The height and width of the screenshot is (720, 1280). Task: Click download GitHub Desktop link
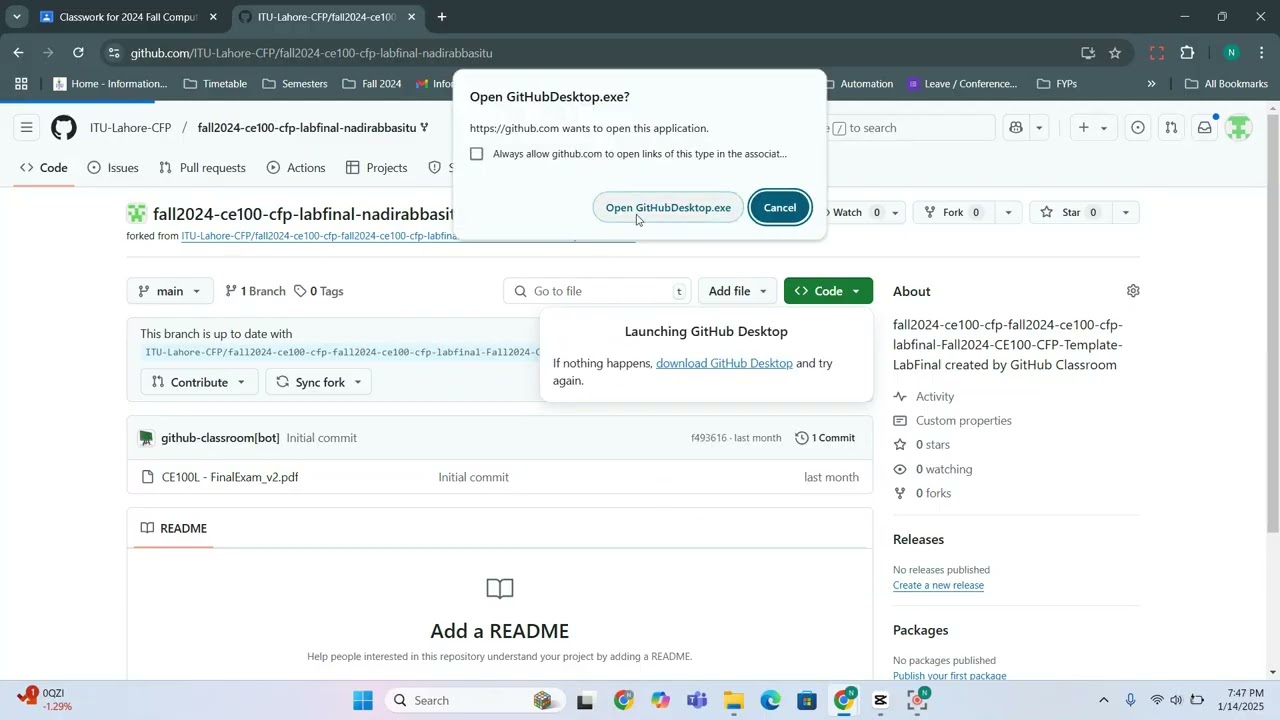pos(724,364)
